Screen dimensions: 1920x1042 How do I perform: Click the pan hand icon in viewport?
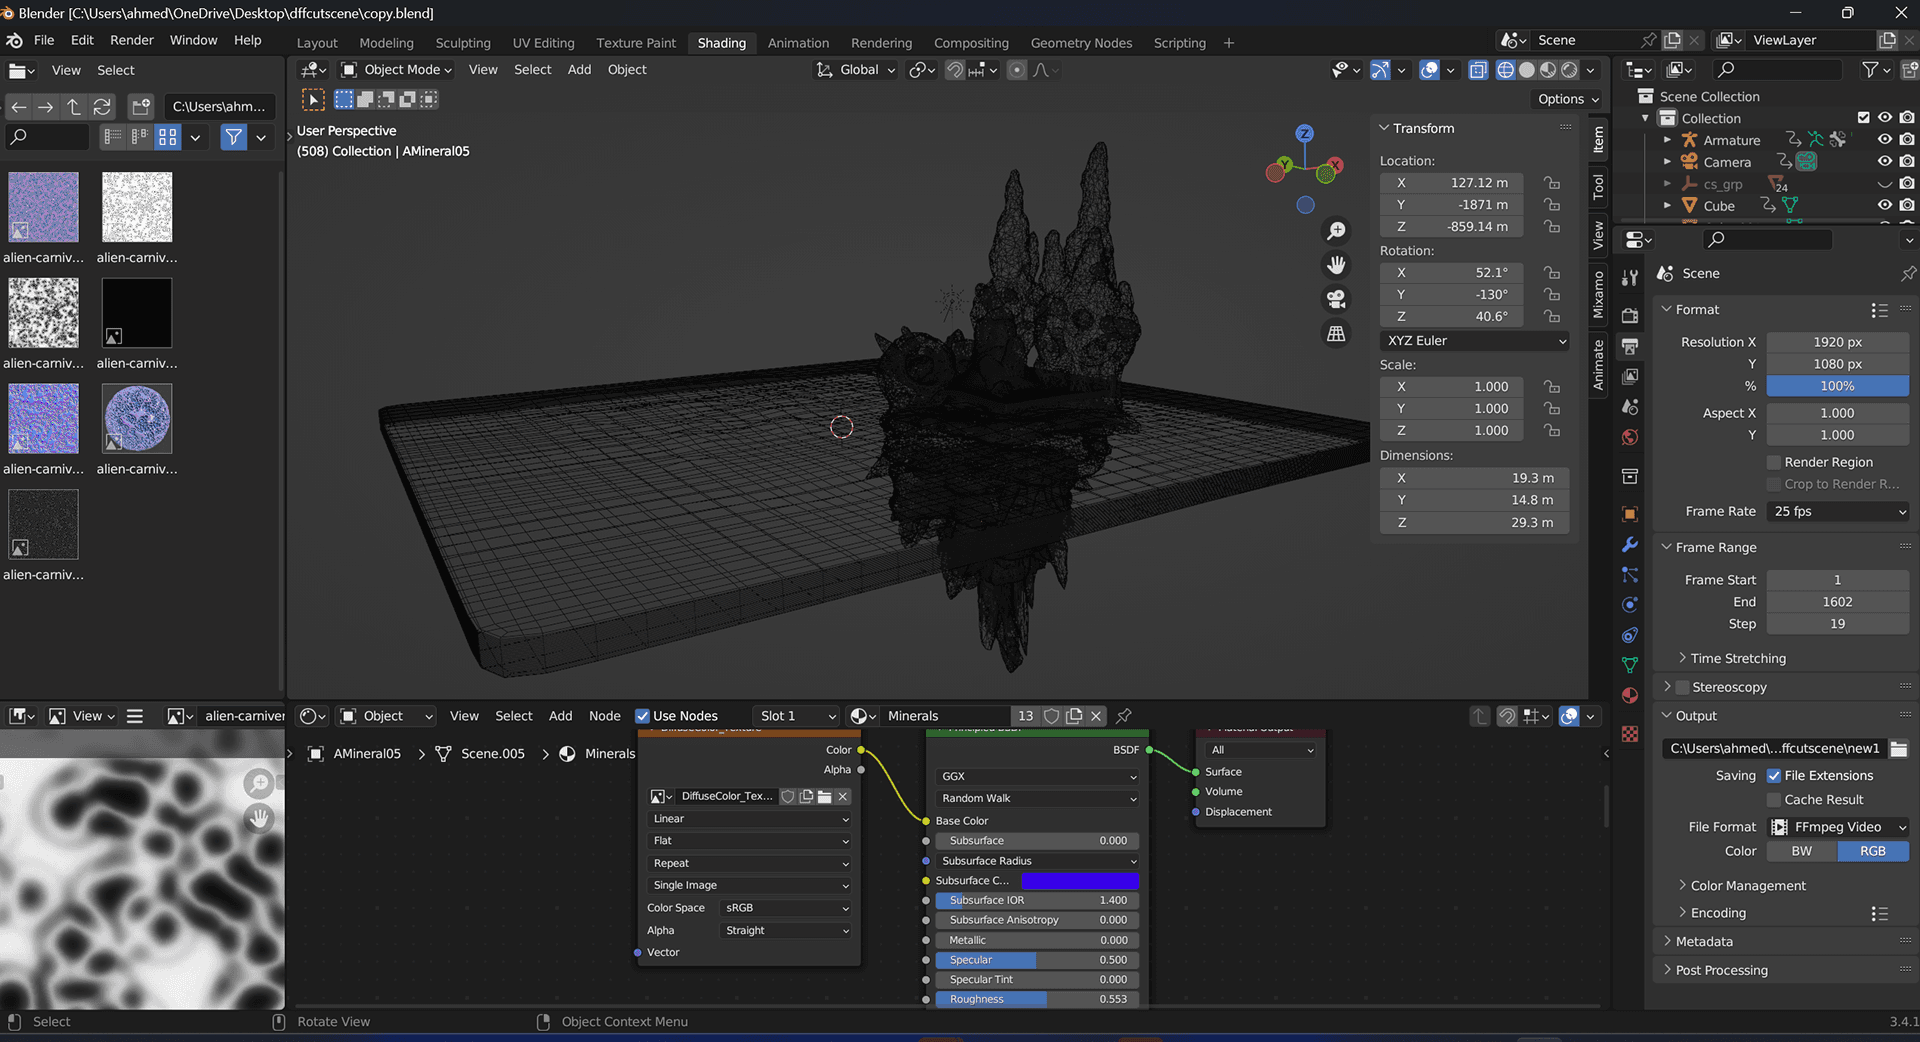(1336, 265)
